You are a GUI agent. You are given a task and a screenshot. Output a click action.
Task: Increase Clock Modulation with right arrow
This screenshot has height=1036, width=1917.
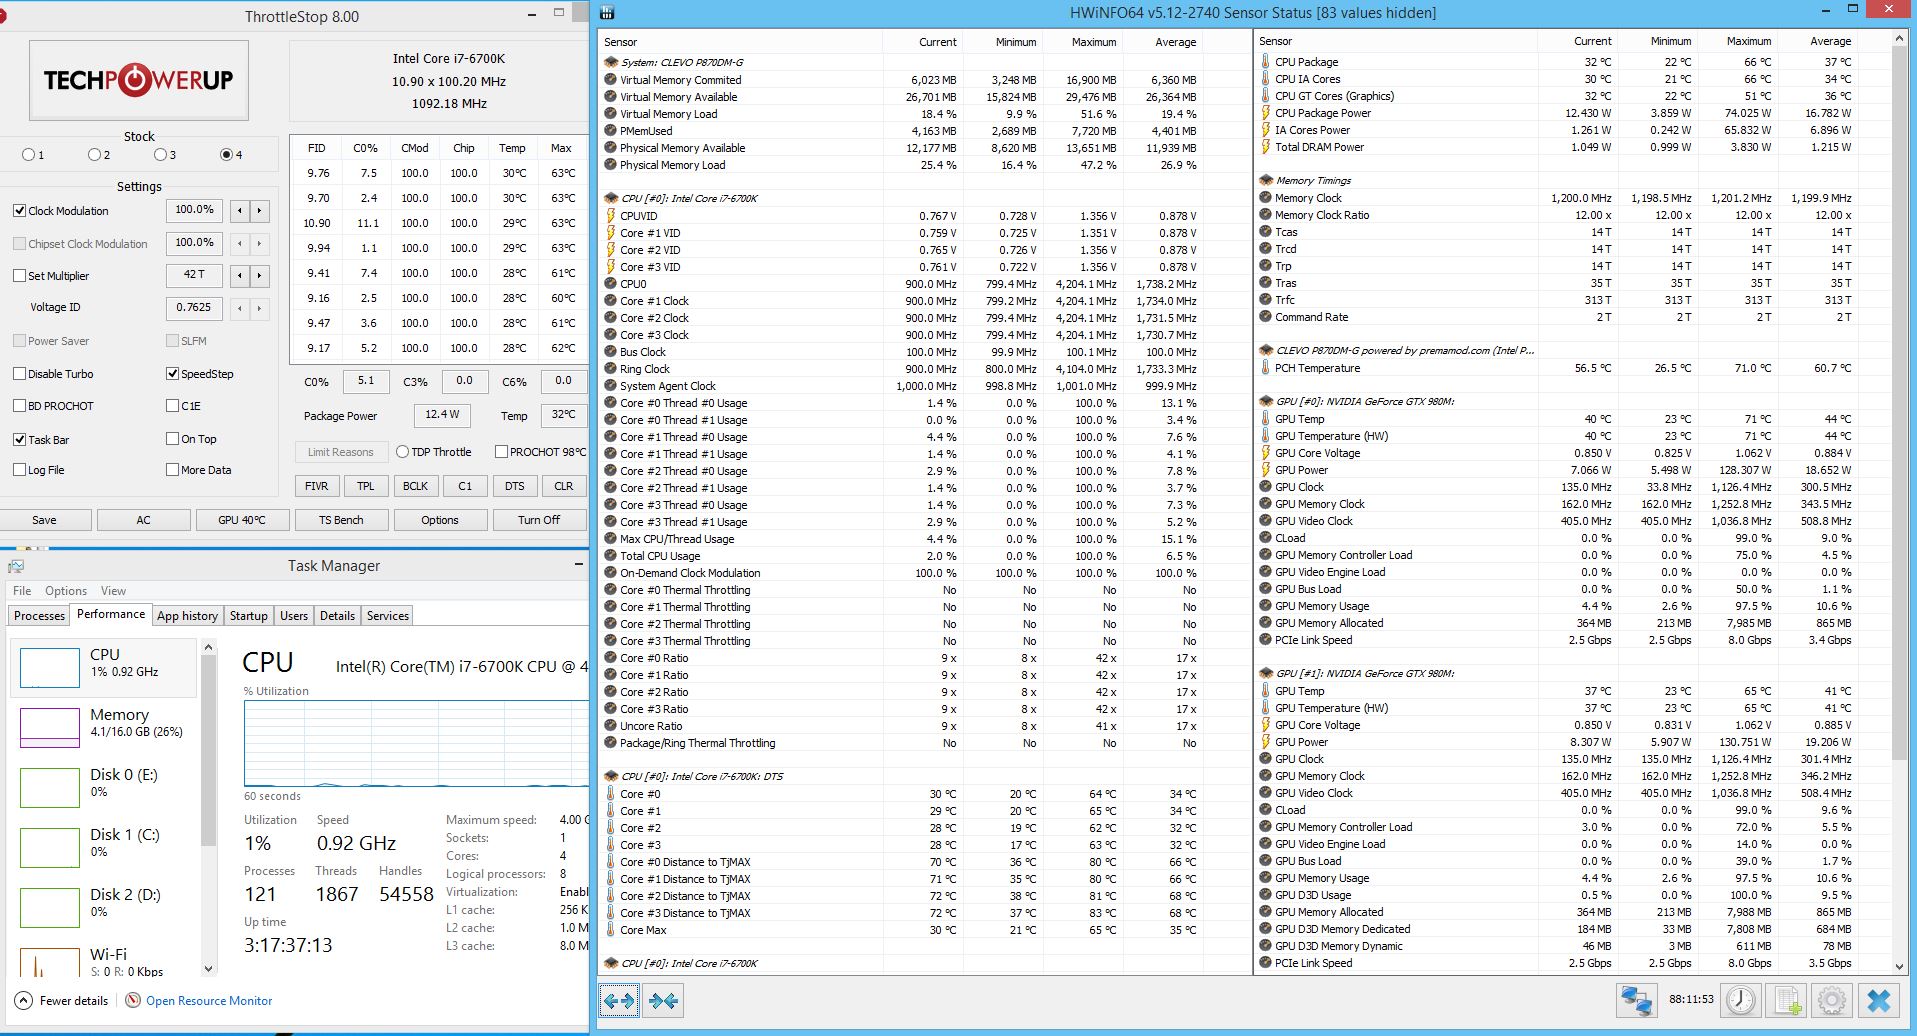click(x=260, y=211)
